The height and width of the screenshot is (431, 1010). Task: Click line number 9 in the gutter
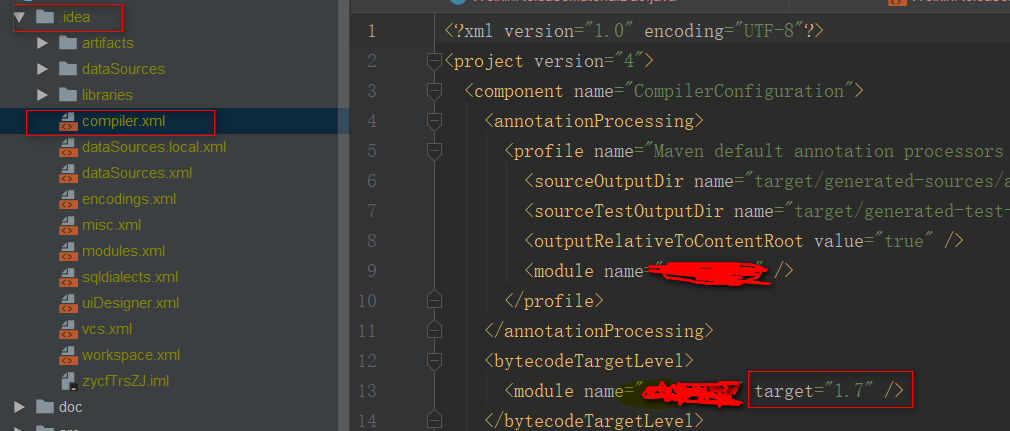coord(372,271)
